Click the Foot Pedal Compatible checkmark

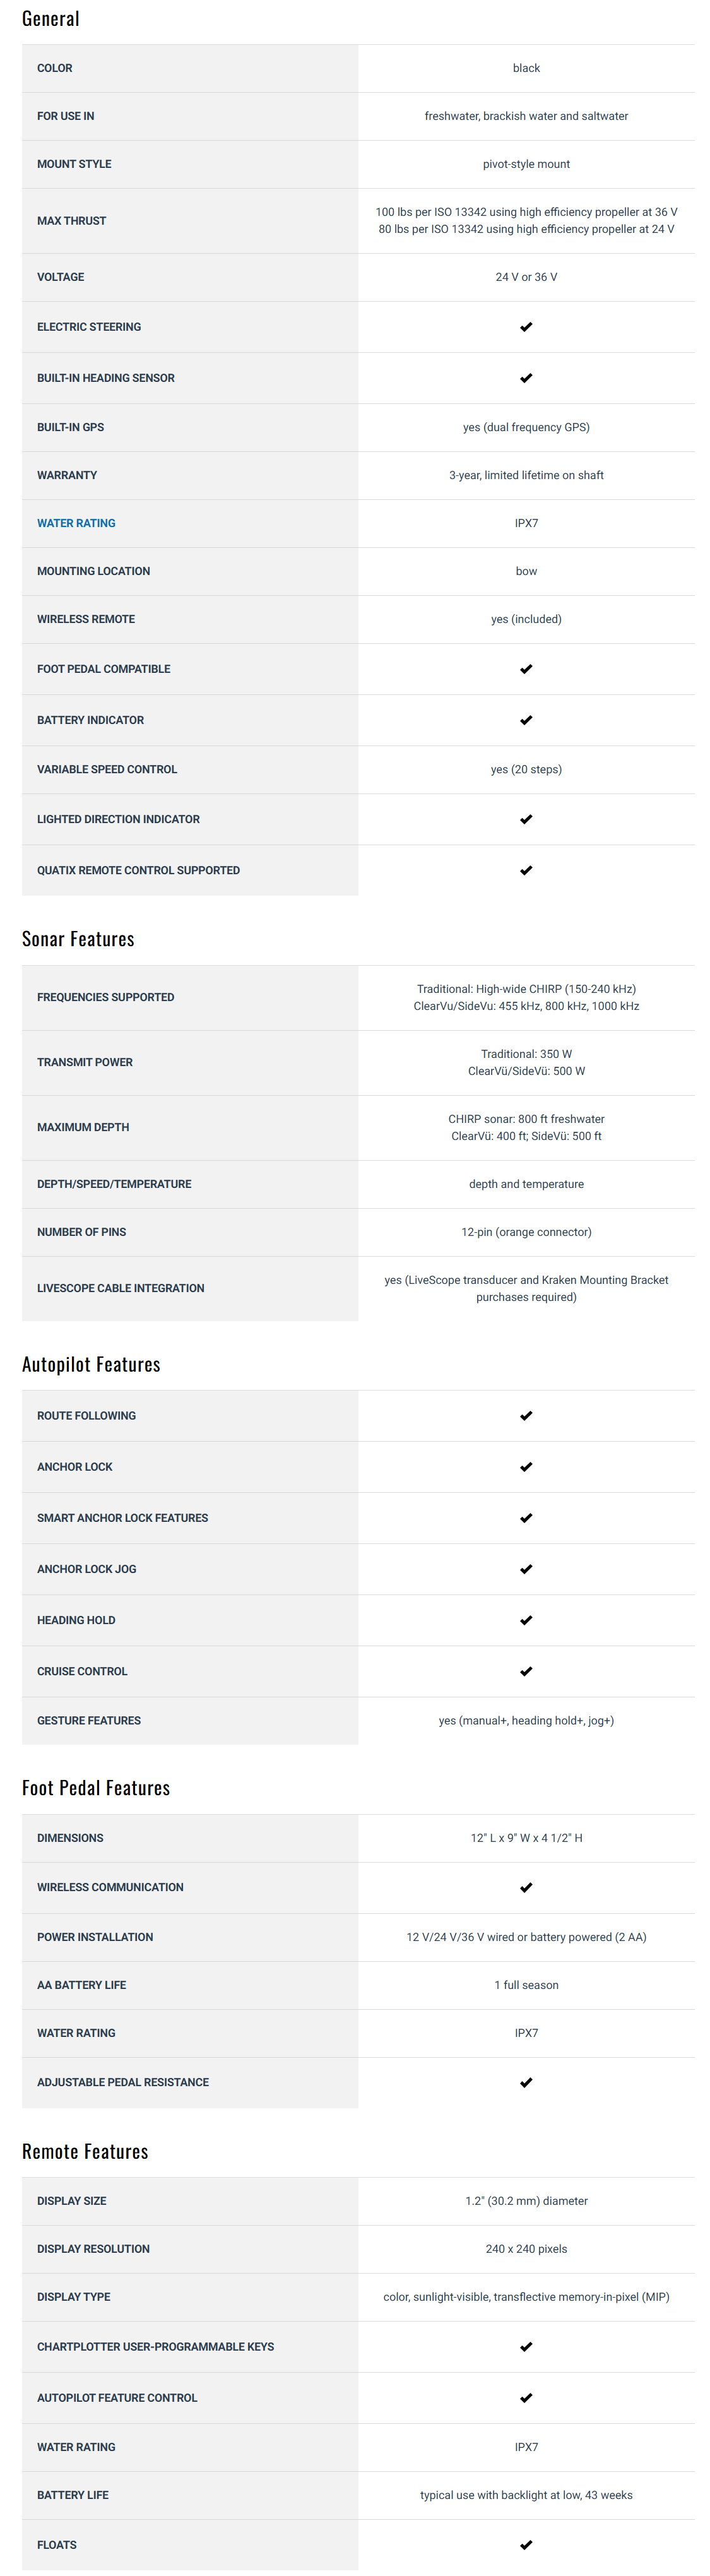tap(526, 669)
